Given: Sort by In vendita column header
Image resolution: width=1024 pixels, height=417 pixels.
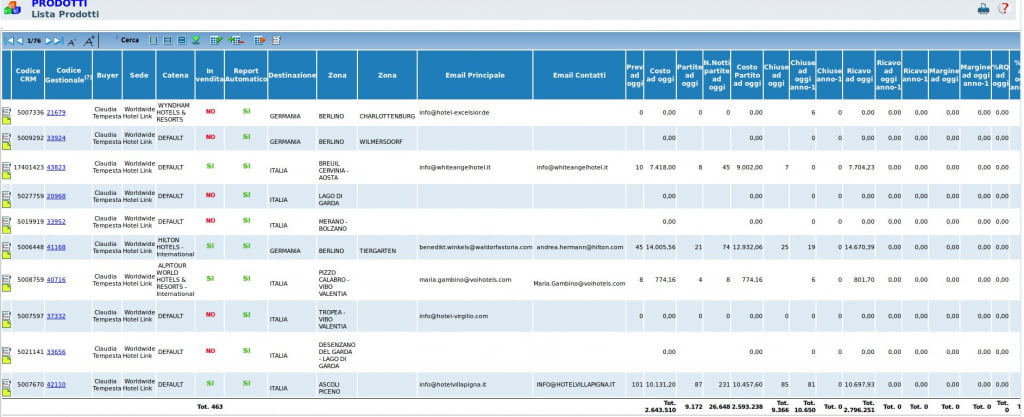Looking at the screenshot, I should [210, 75].
